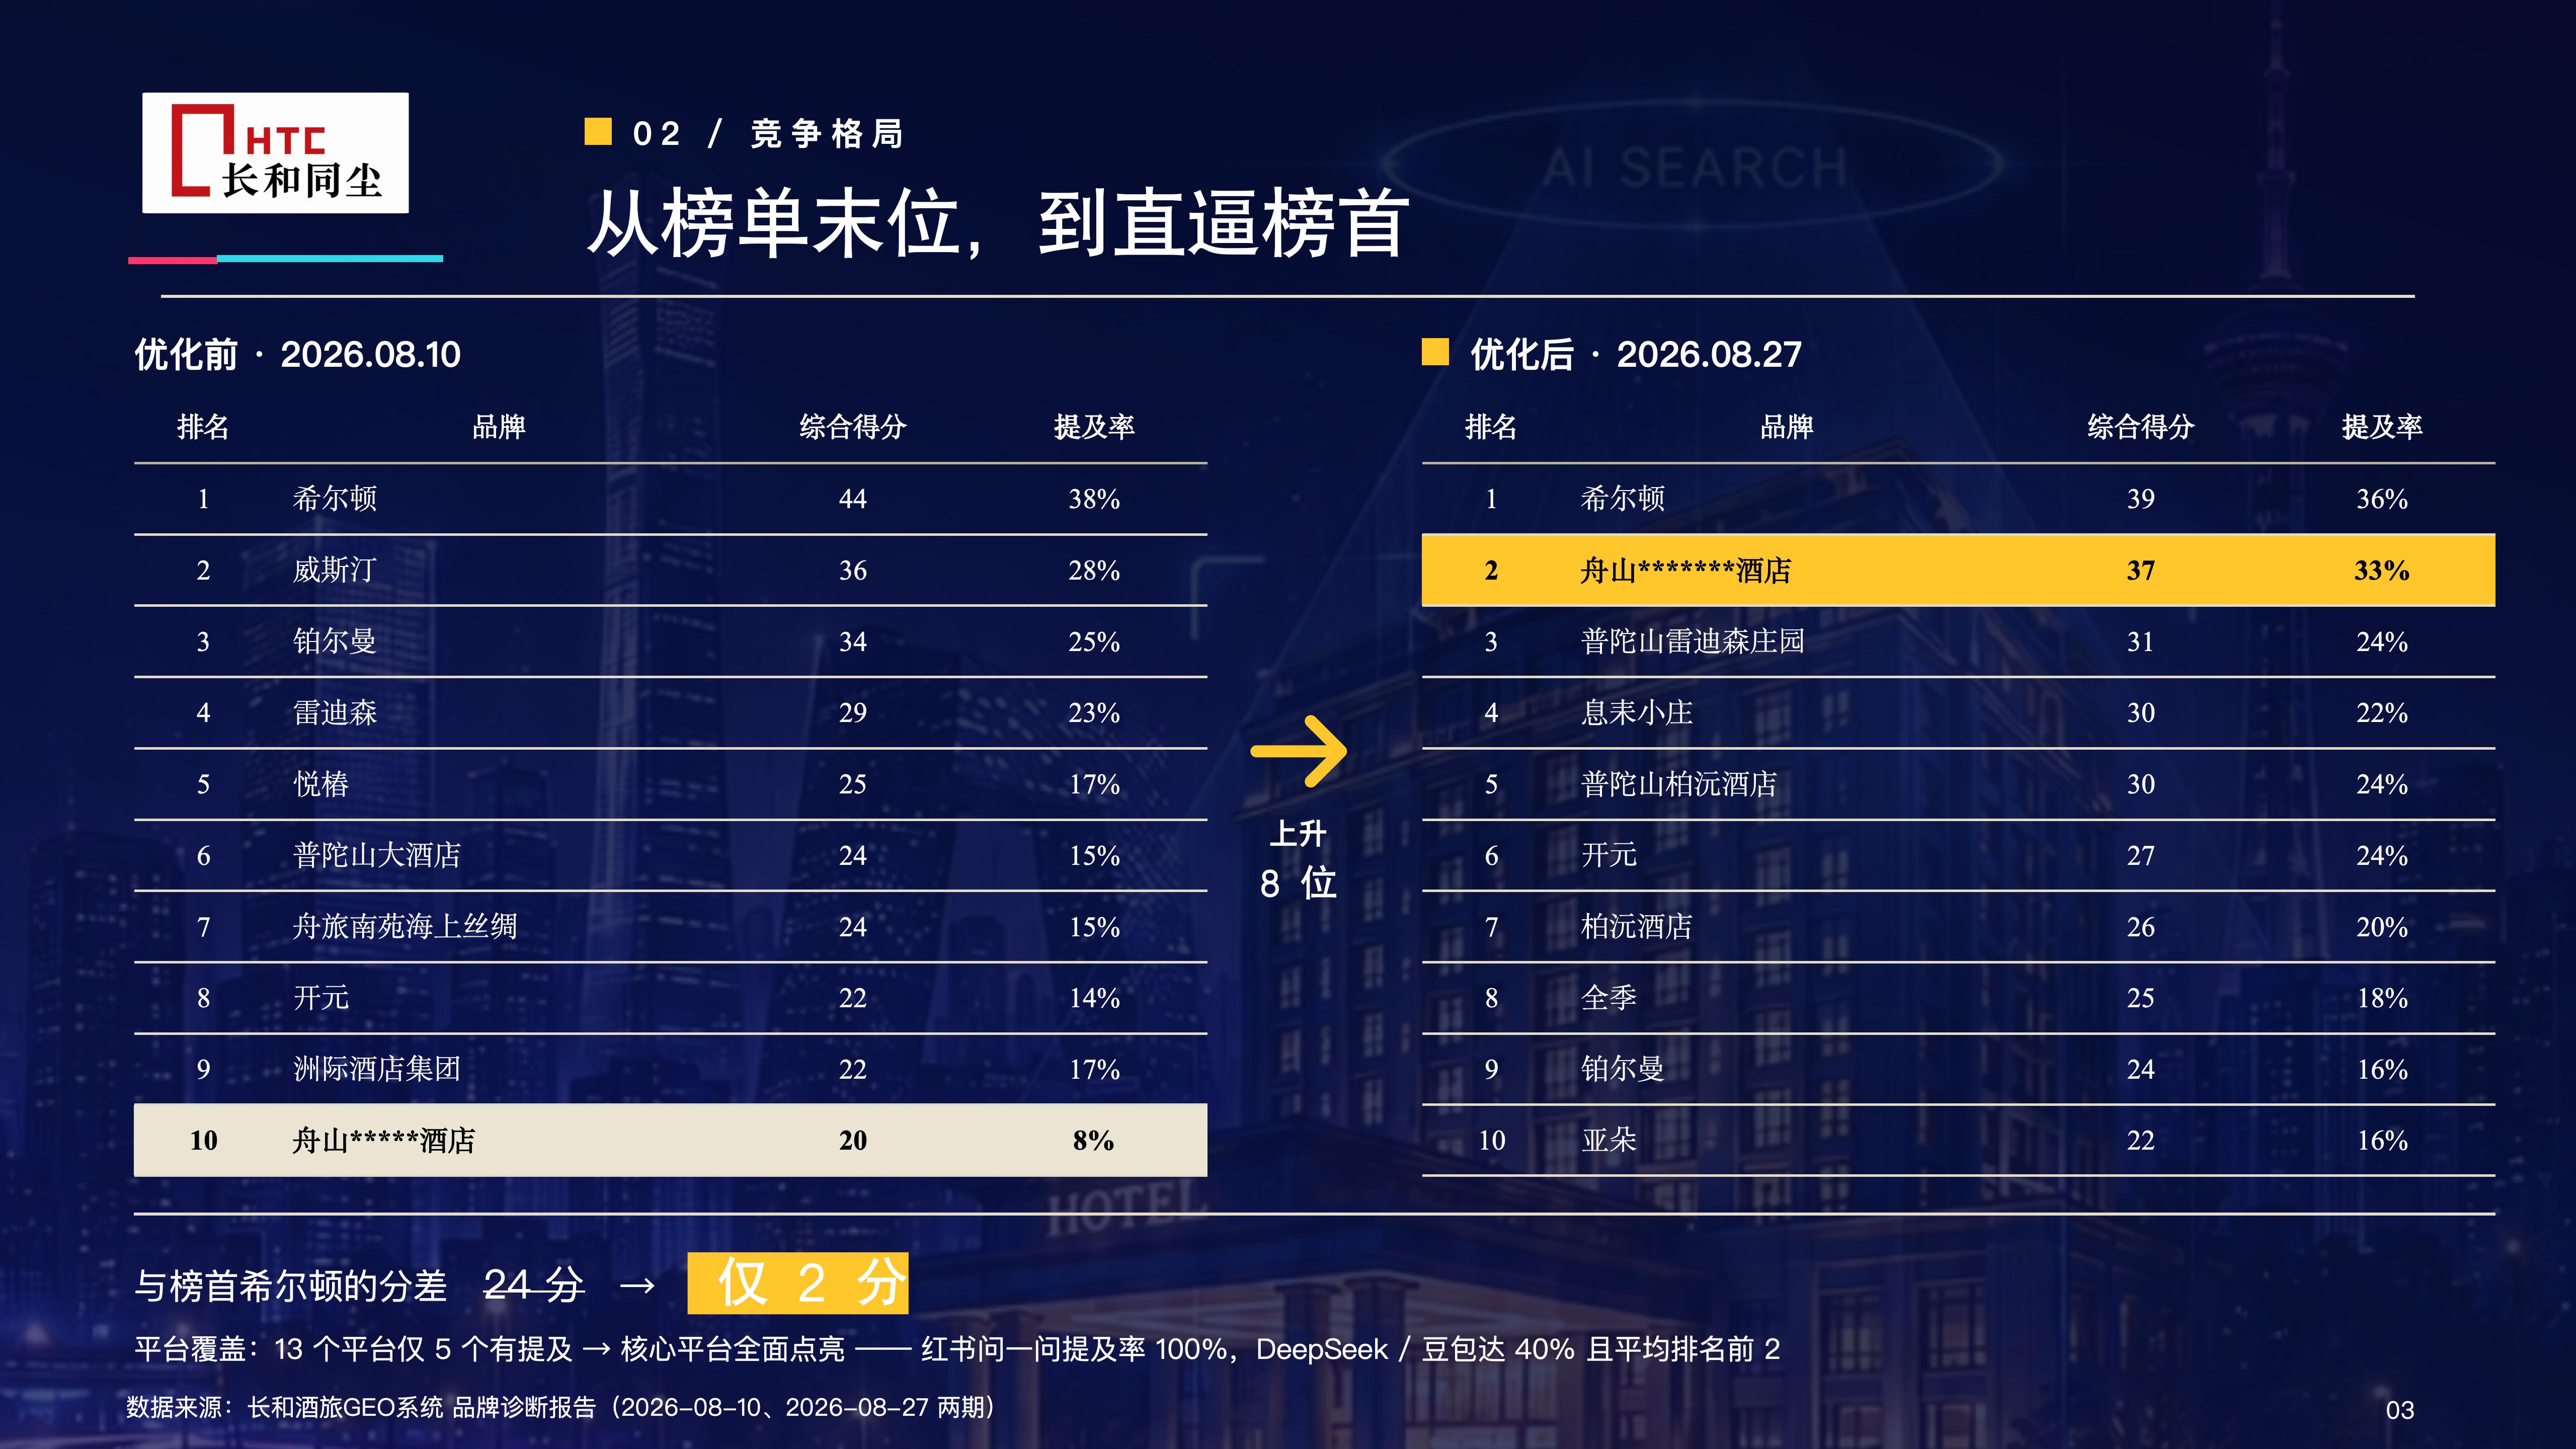2576x1449 pixels.
Task: Click 威斯汀 in the before table
Action: tap(335, 570)
